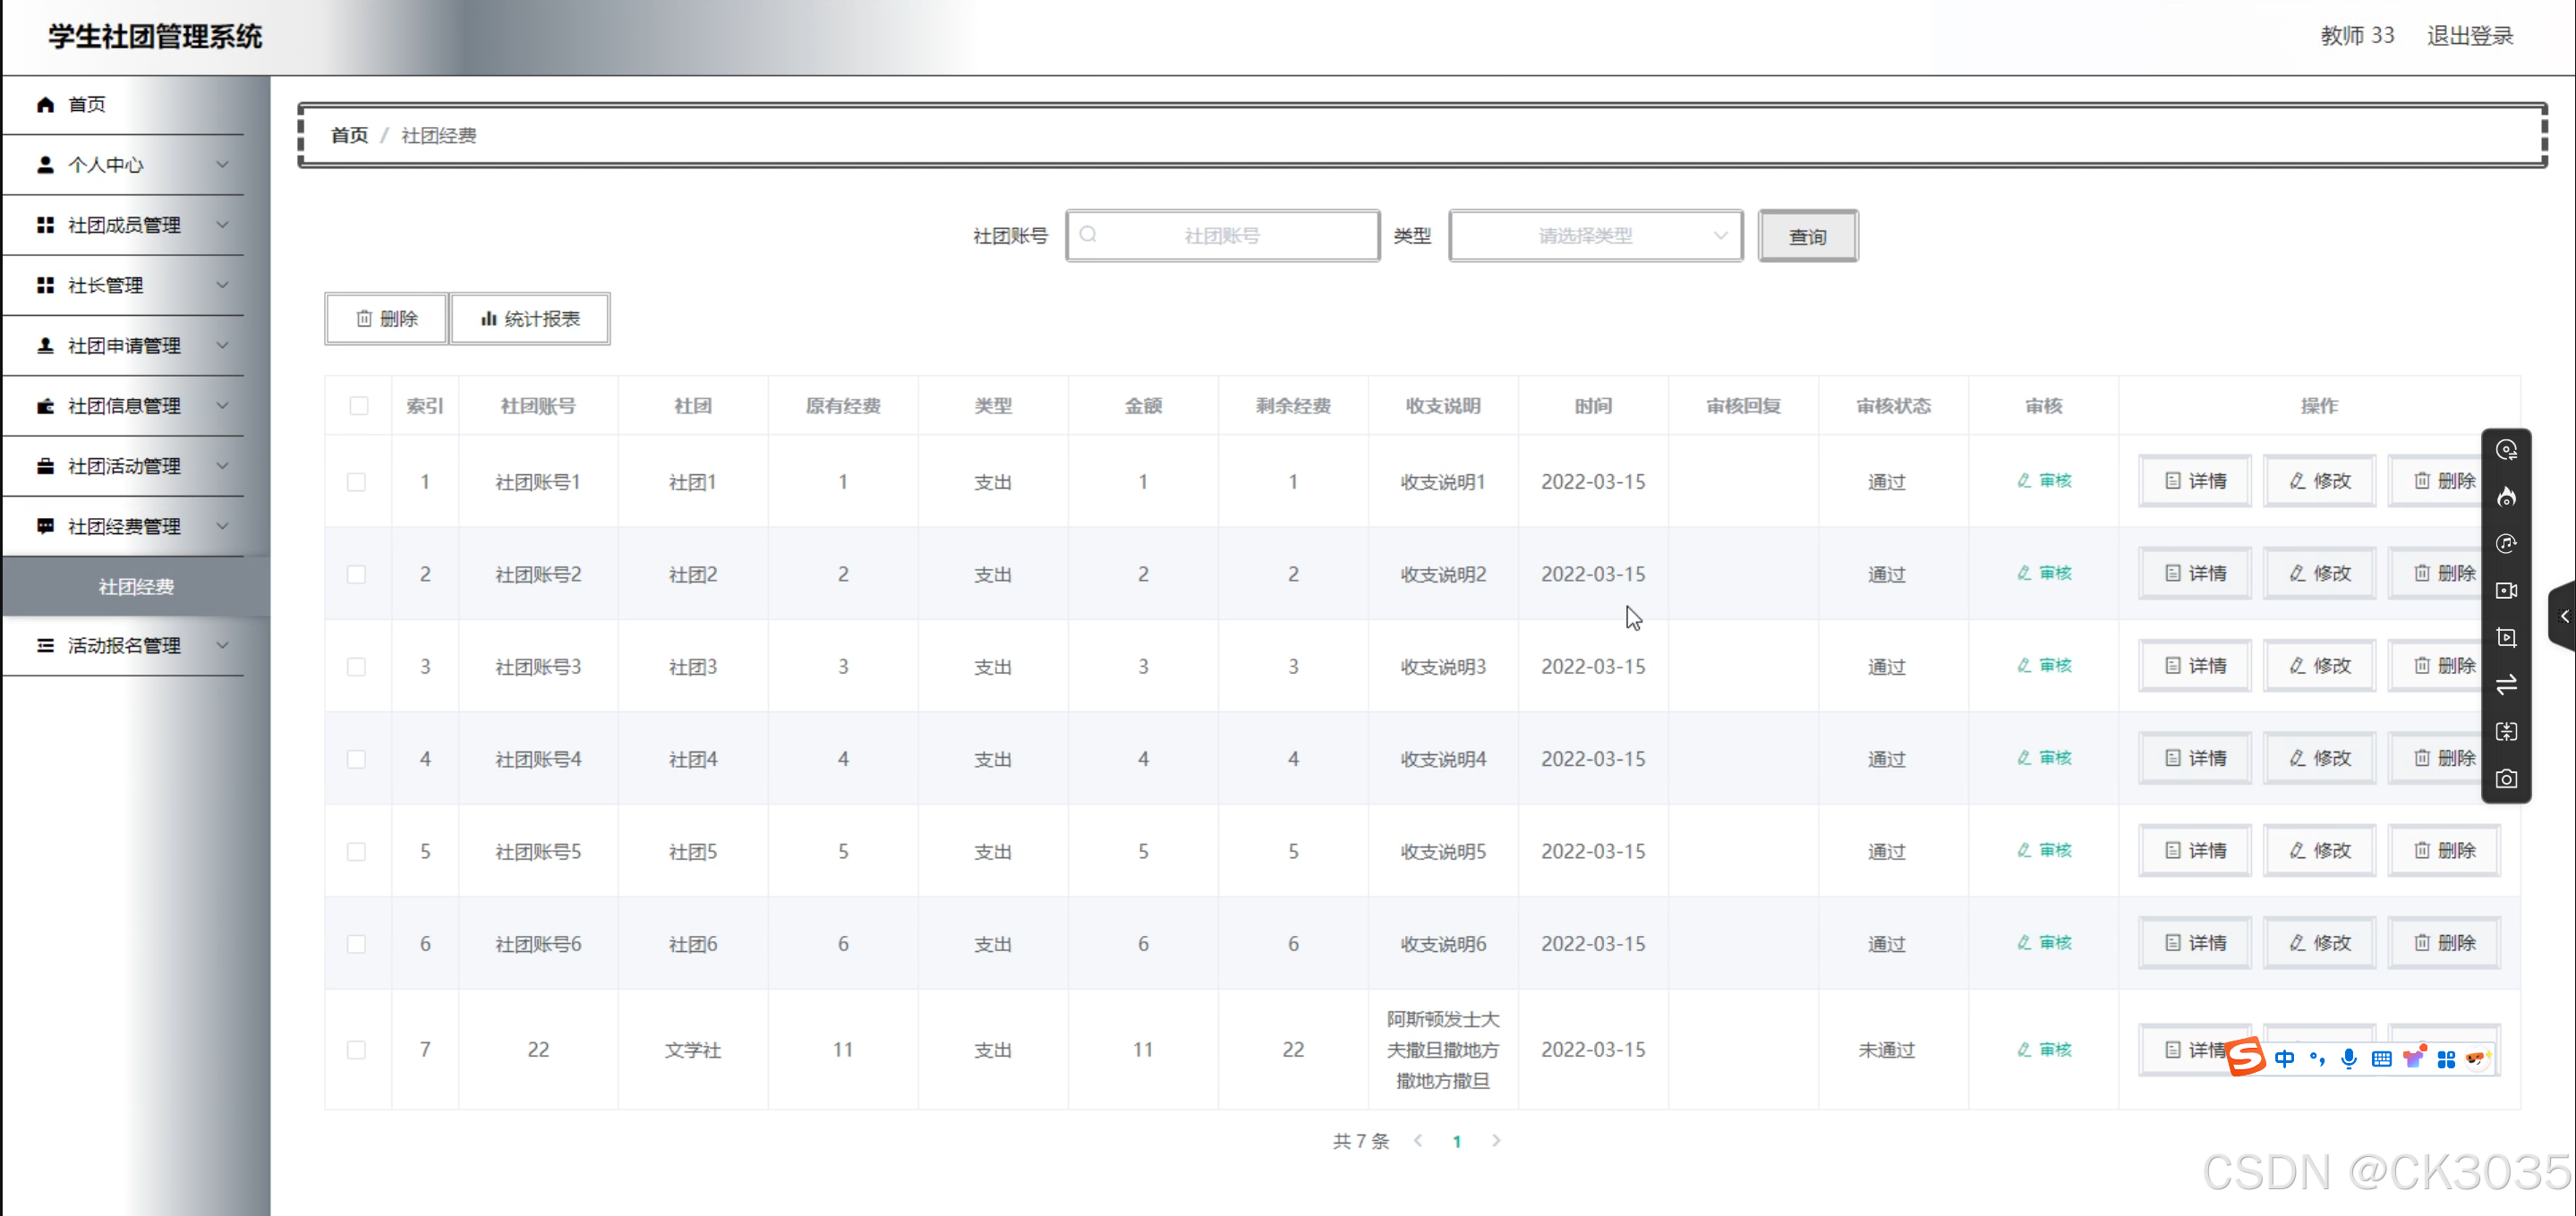Image resolution: width=2576 pixels, height=1216 pixels.
Task: Click the 社团账号 search input field
Action: [1222, 236]
